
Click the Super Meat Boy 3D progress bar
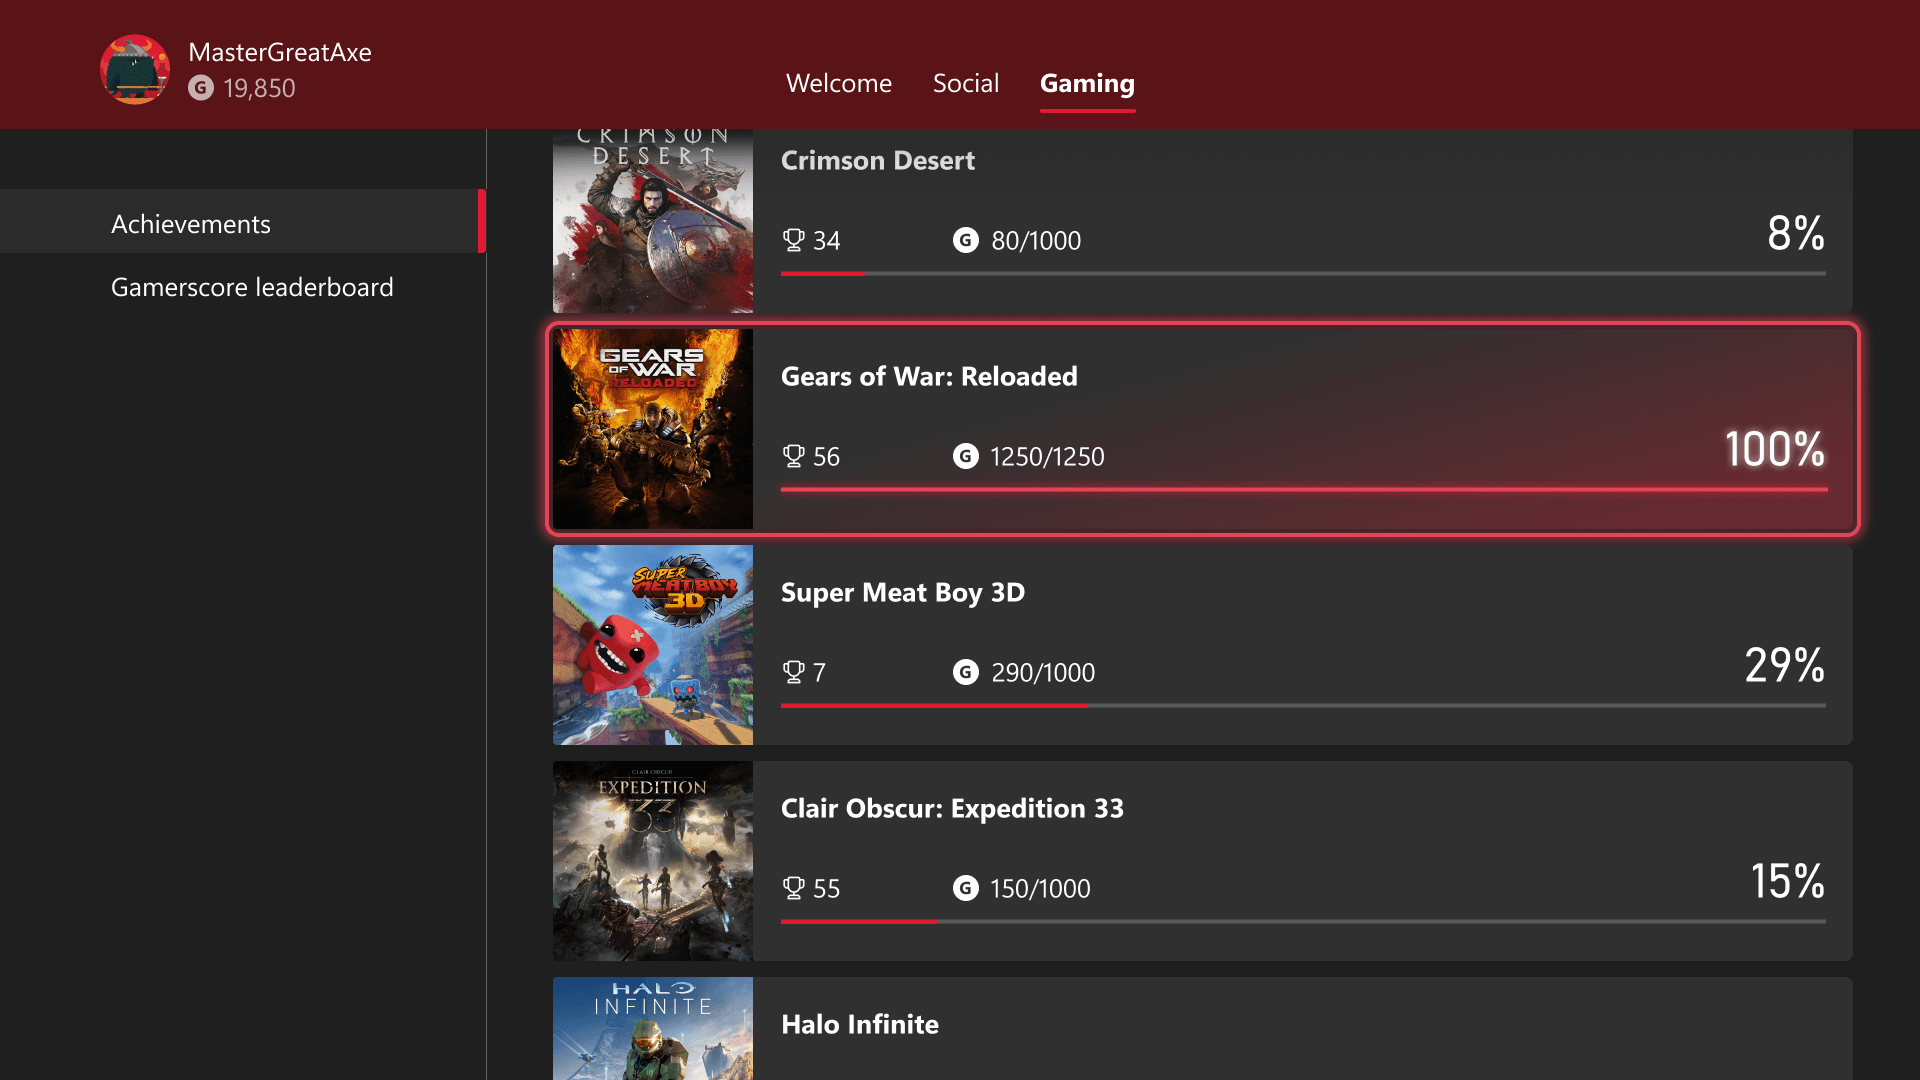tap(1300, 705)
